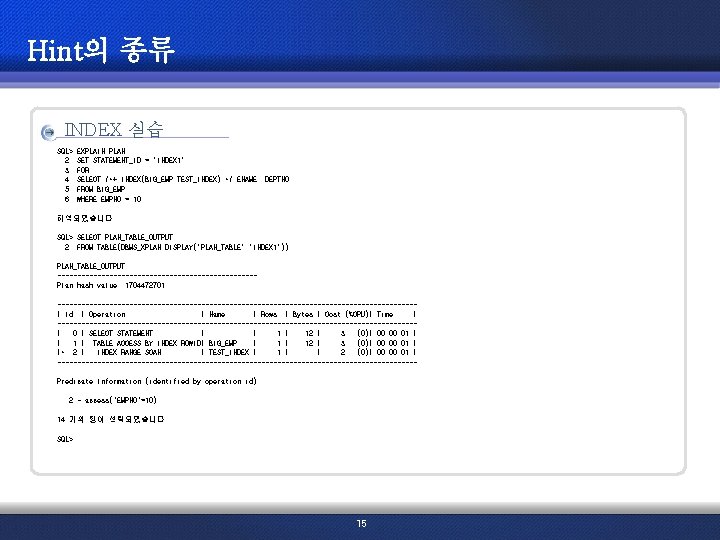Click the 'INDEX RANGE SCAN' operation row
The image size is (720, 540).
[237, 352]
